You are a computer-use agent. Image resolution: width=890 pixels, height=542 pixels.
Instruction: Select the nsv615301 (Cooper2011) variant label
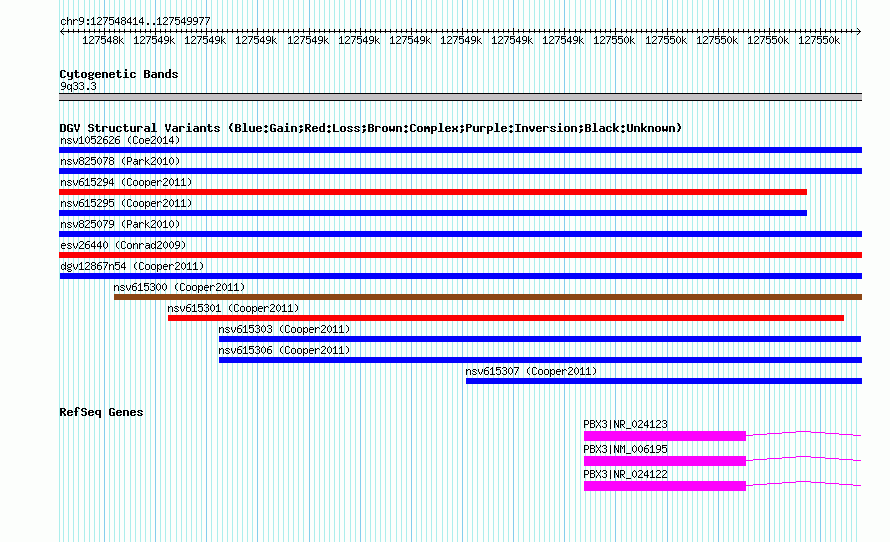233,308
